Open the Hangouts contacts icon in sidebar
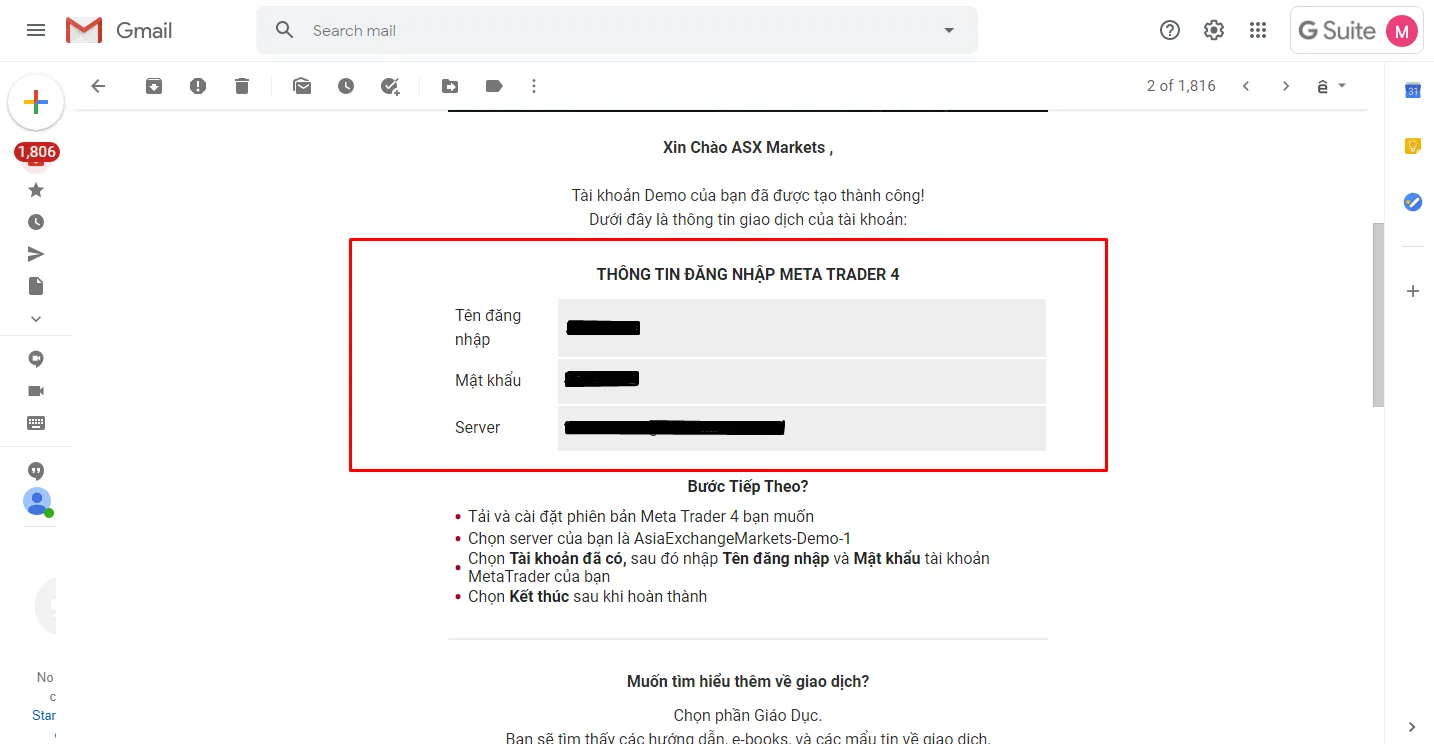The image size is (1434, 744). pyautogui.click(x=36, y=359)
